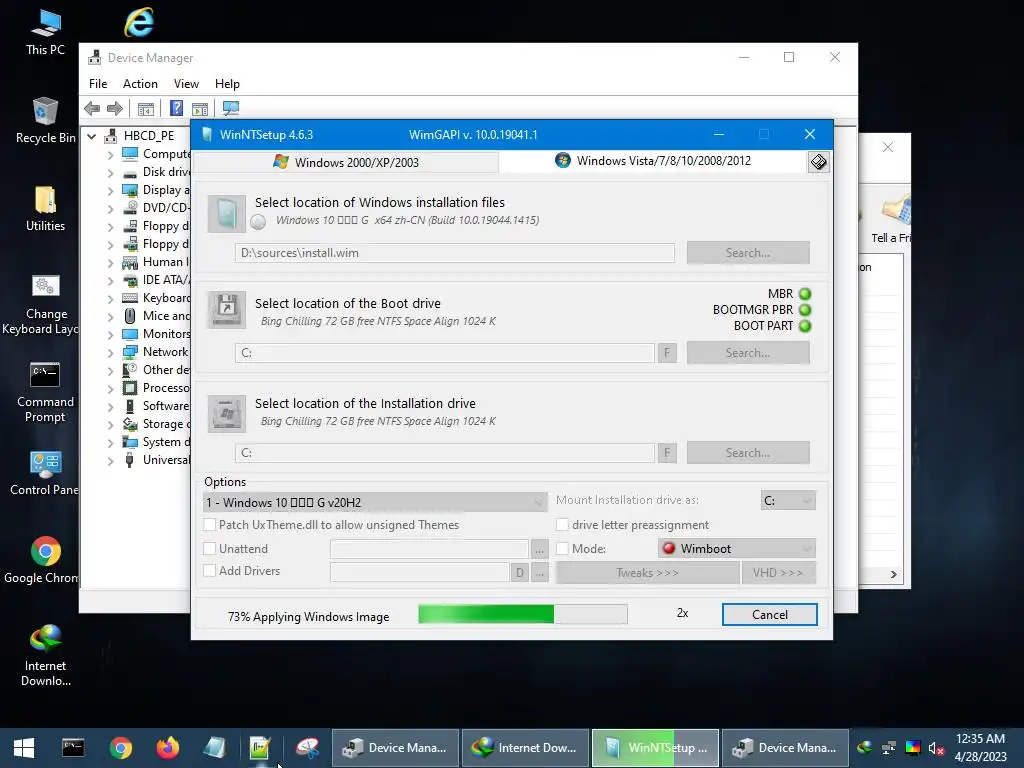Screen dimensions: 1024x768
Task: Click browse button next to Unattend field
Action: (539, 549)
